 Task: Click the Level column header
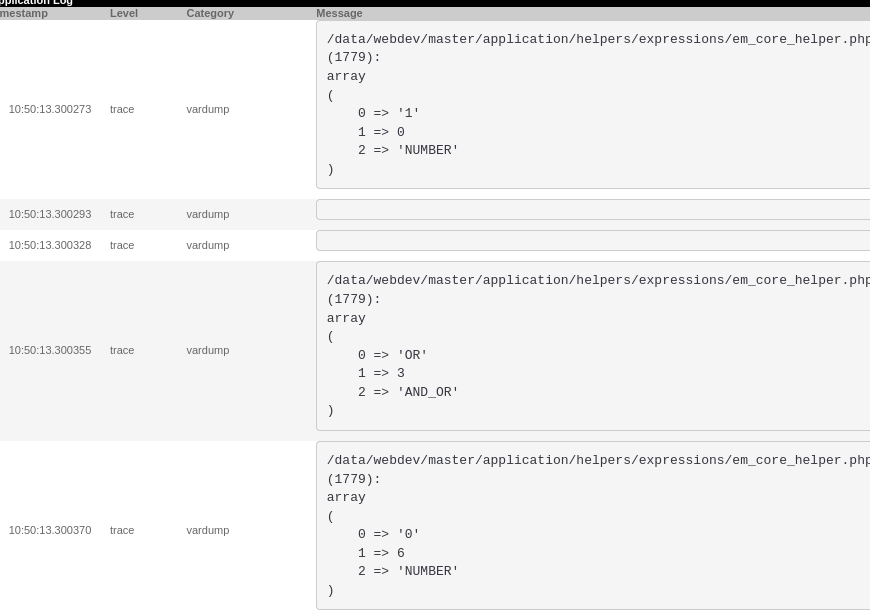[124, 13]
